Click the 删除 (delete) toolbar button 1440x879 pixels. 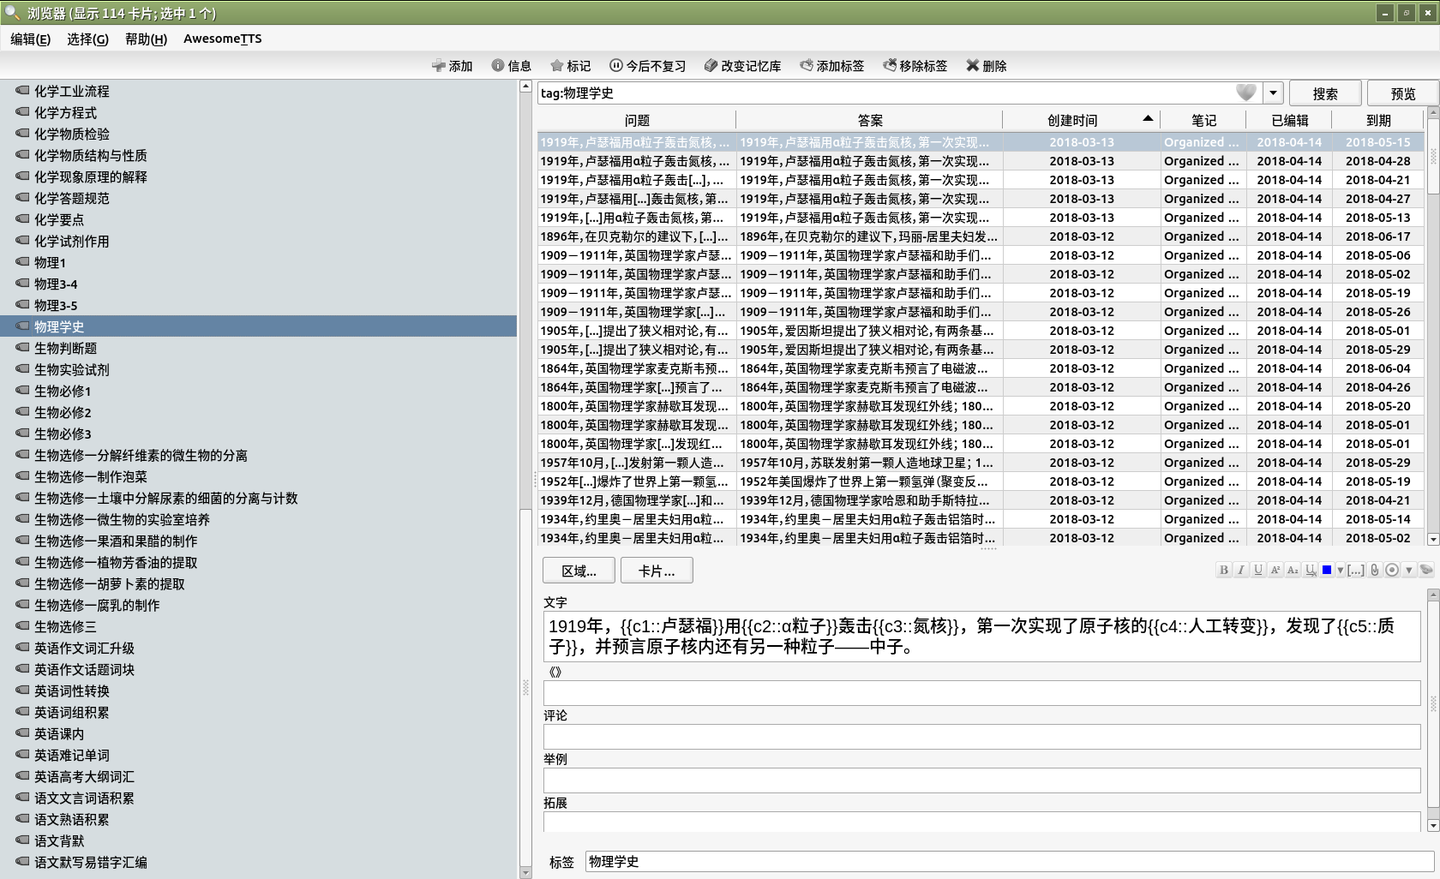tap(986, 66)
